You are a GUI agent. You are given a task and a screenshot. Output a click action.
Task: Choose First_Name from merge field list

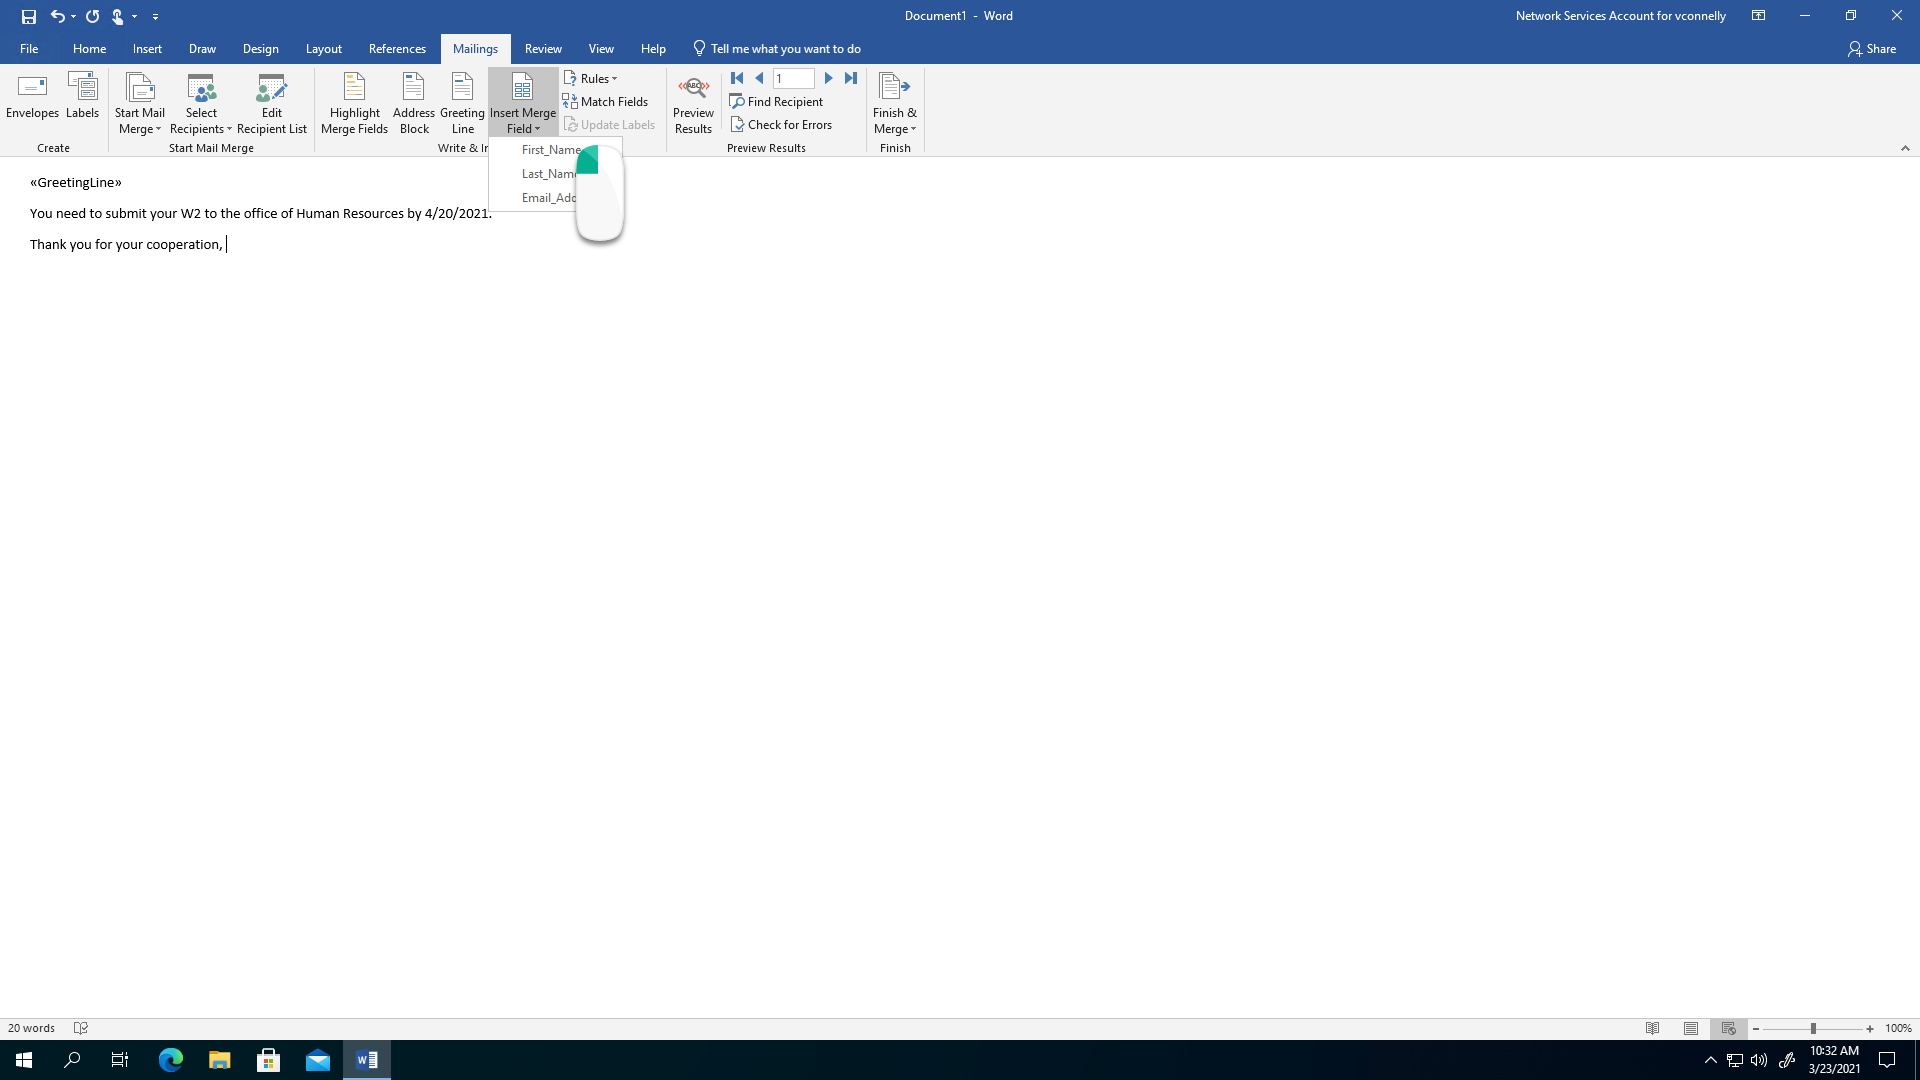(550, 150)
